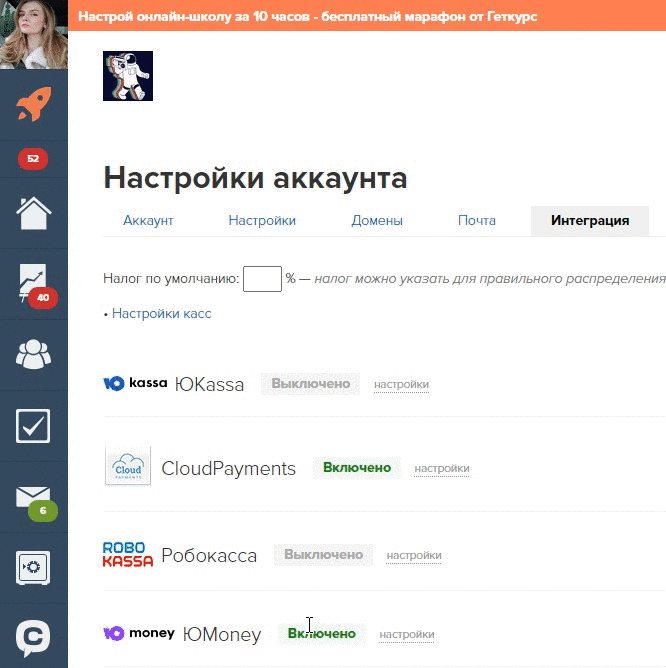
Task: Toggle ЮMoney Включено status
Action: tap(322, 634)
